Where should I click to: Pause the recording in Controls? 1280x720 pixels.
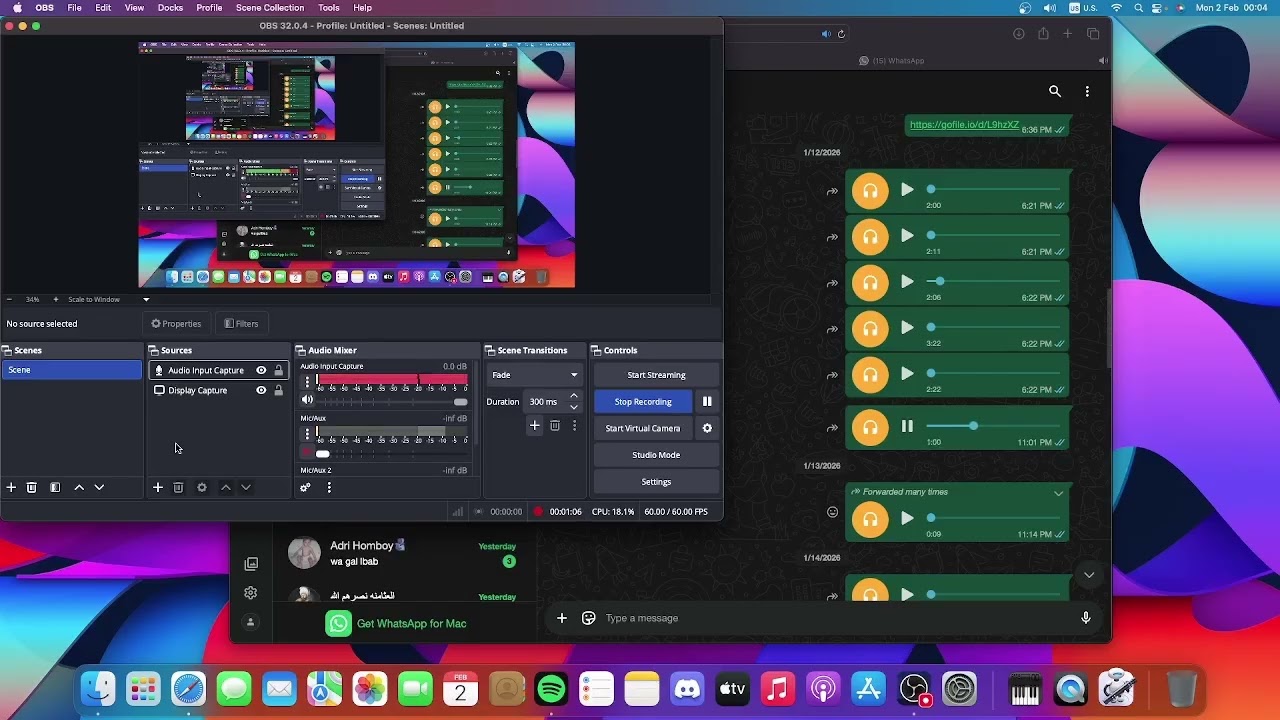[x=707, y=401]
